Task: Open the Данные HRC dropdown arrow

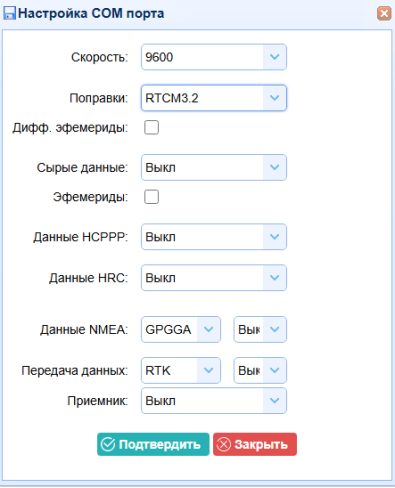Action: (x=274, y=278)
